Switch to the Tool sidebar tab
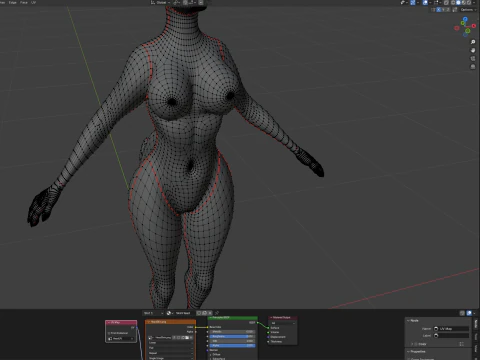 pyautogui.click(x=476, y=336)
